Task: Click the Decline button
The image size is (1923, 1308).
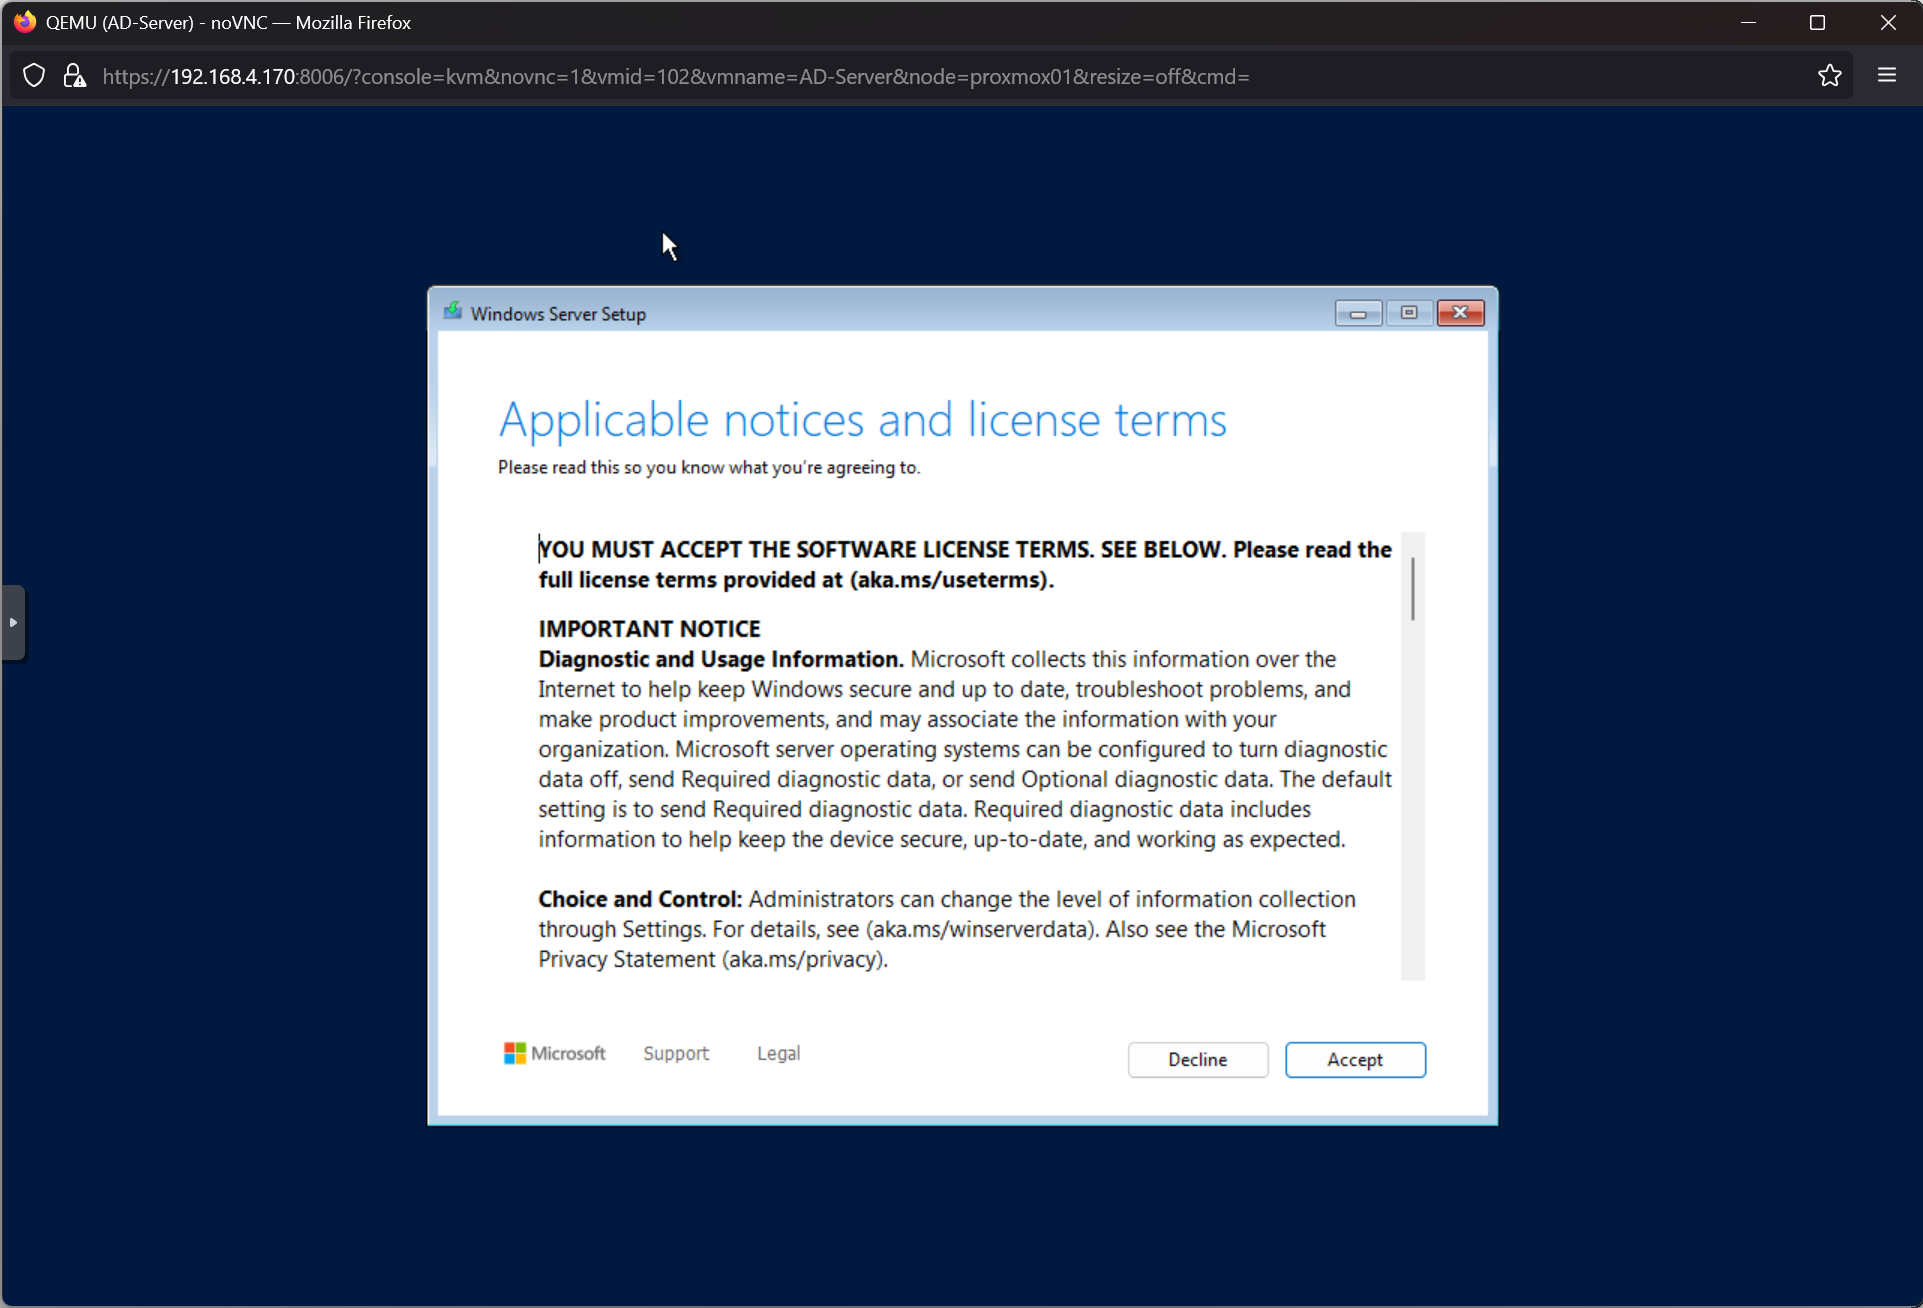Action: [1197, 1059]
